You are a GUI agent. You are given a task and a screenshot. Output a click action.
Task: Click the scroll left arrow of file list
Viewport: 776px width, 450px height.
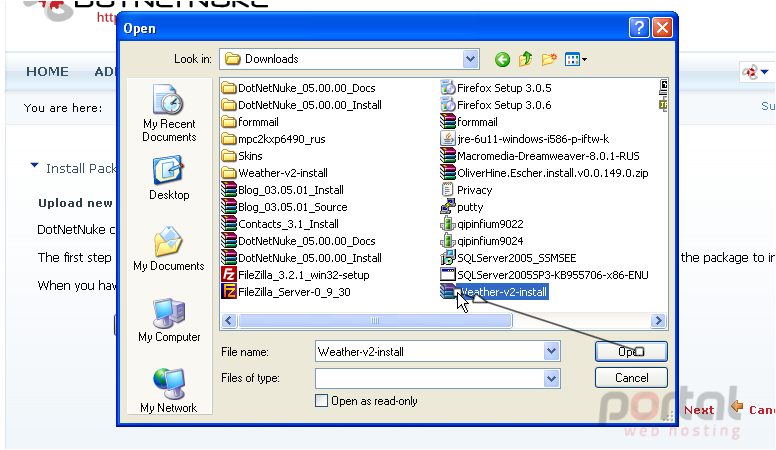229,321
